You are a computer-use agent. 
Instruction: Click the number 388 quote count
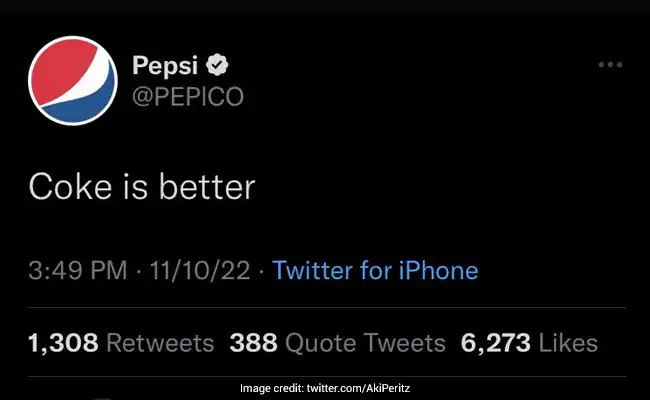tap(253, 343)
